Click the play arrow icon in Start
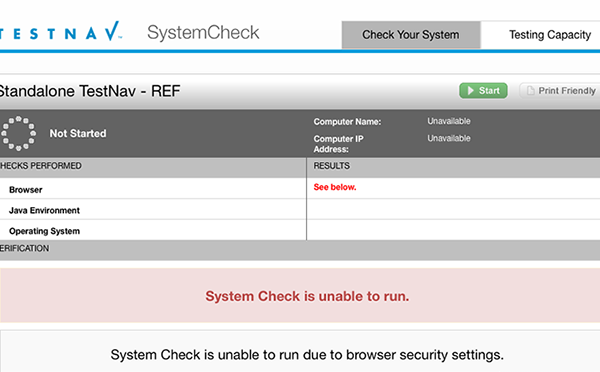 pyautogui.click(x=471, y=91)
